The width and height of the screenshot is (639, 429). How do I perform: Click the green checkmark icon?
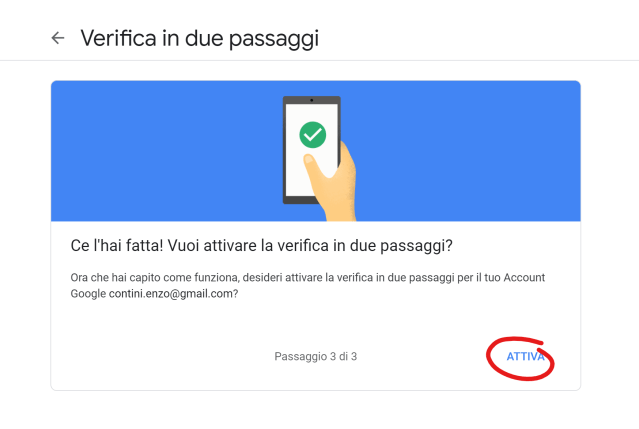point(312,135)
